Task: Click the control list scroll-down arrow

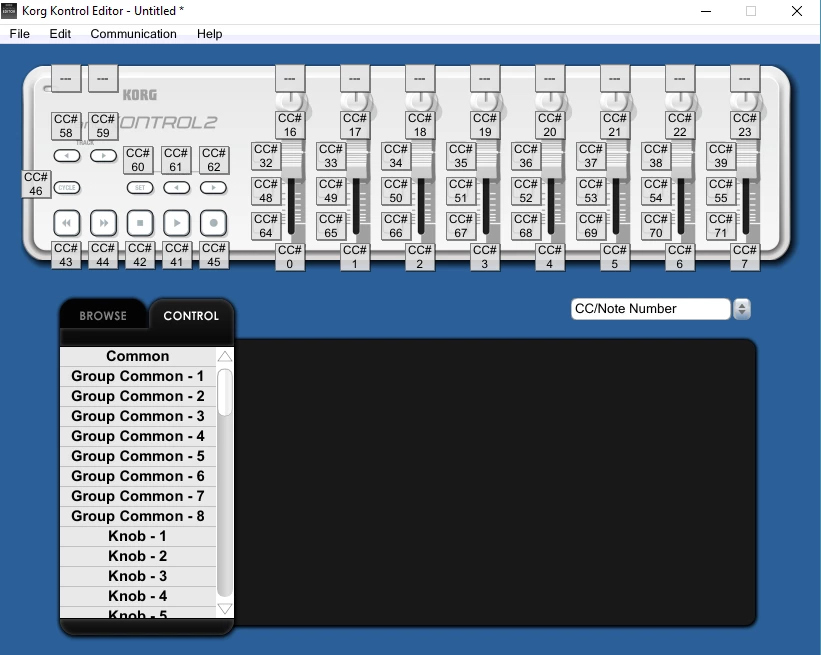Action: click(x=225, y=608)
